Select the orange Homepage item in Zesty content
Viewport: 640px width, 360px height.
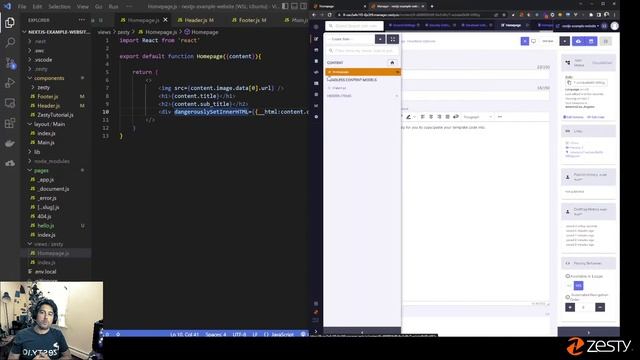click(x=362, y=72)
